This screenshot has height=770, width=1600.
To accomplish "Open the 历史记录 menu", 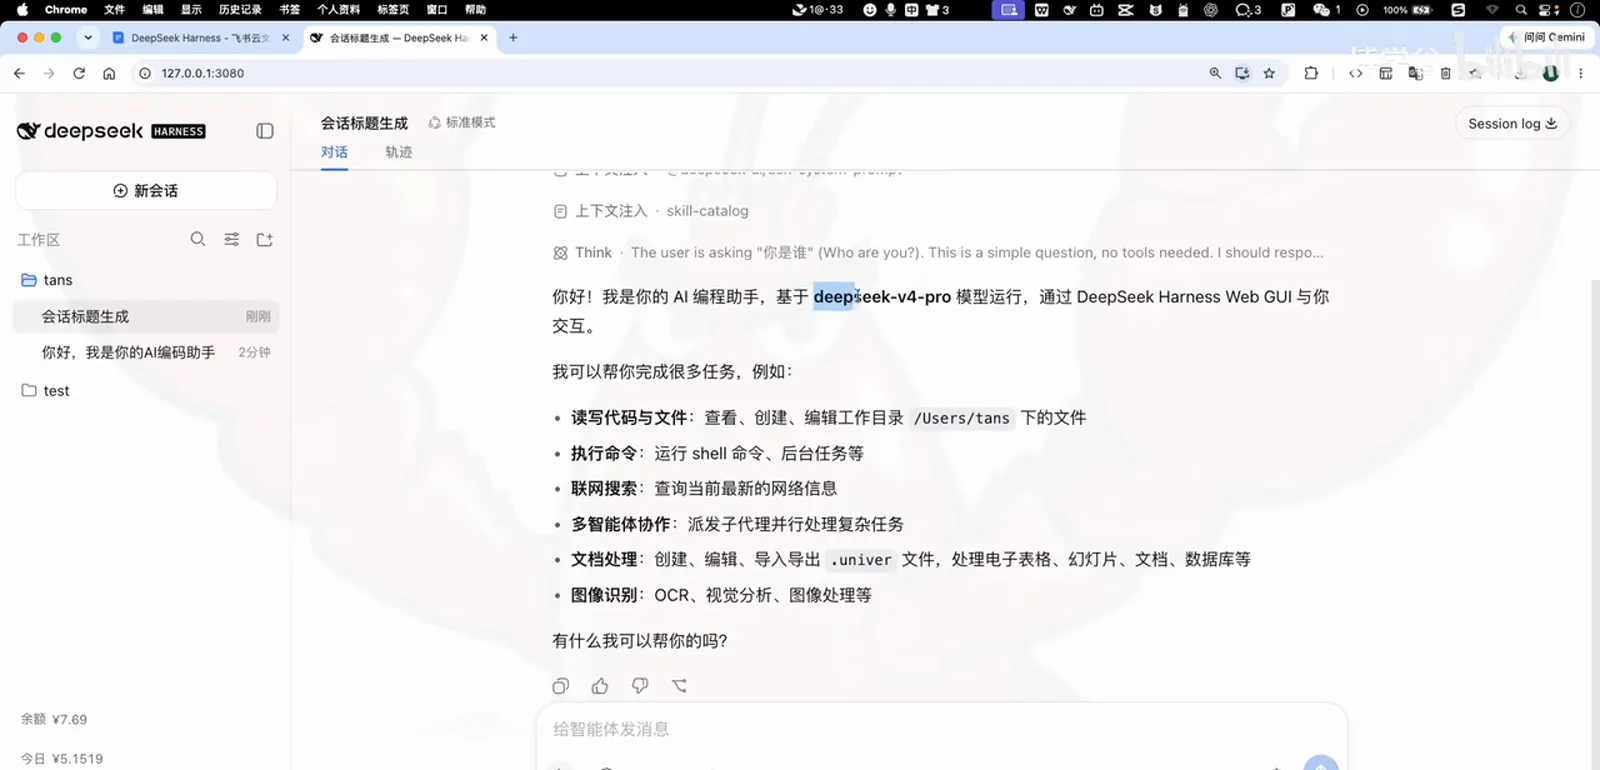I will [240, 10].
